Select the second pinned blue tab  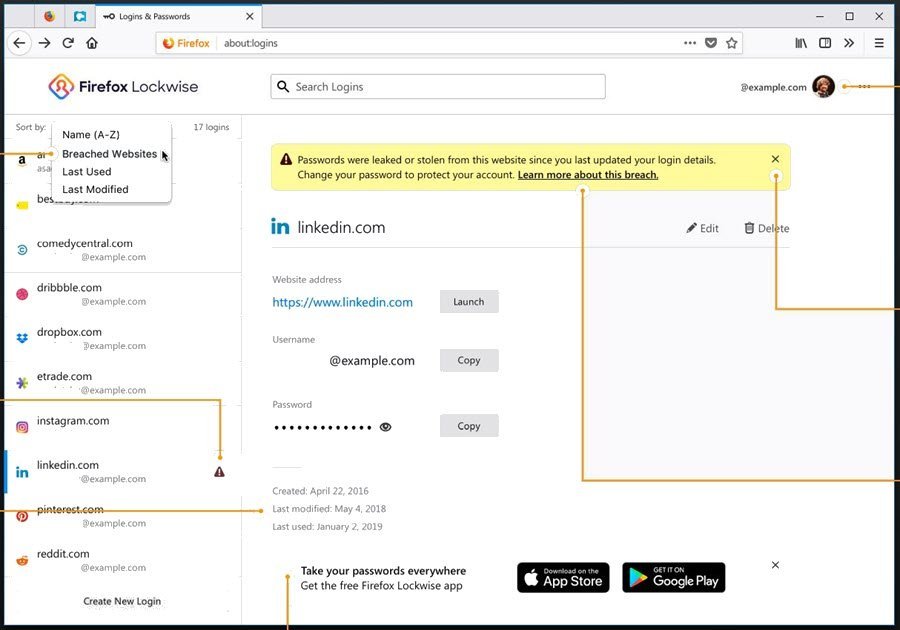(80, 16)
